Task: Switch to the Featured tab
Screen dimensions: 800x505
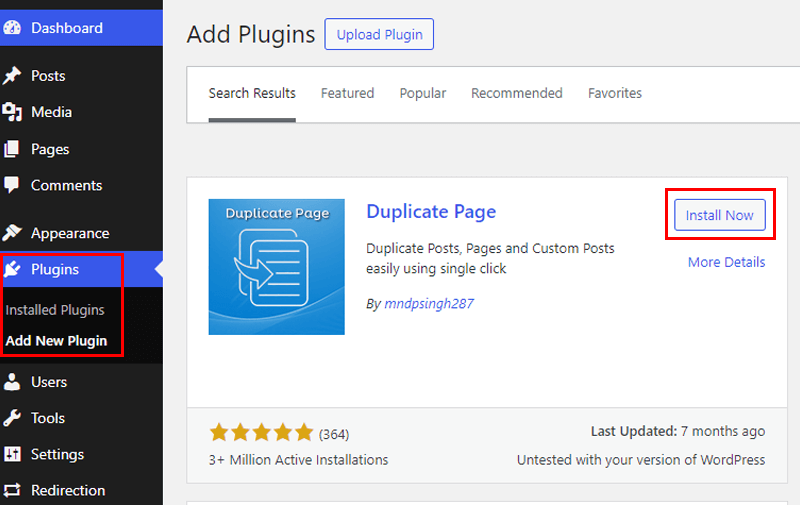Action: coord(347,93)
